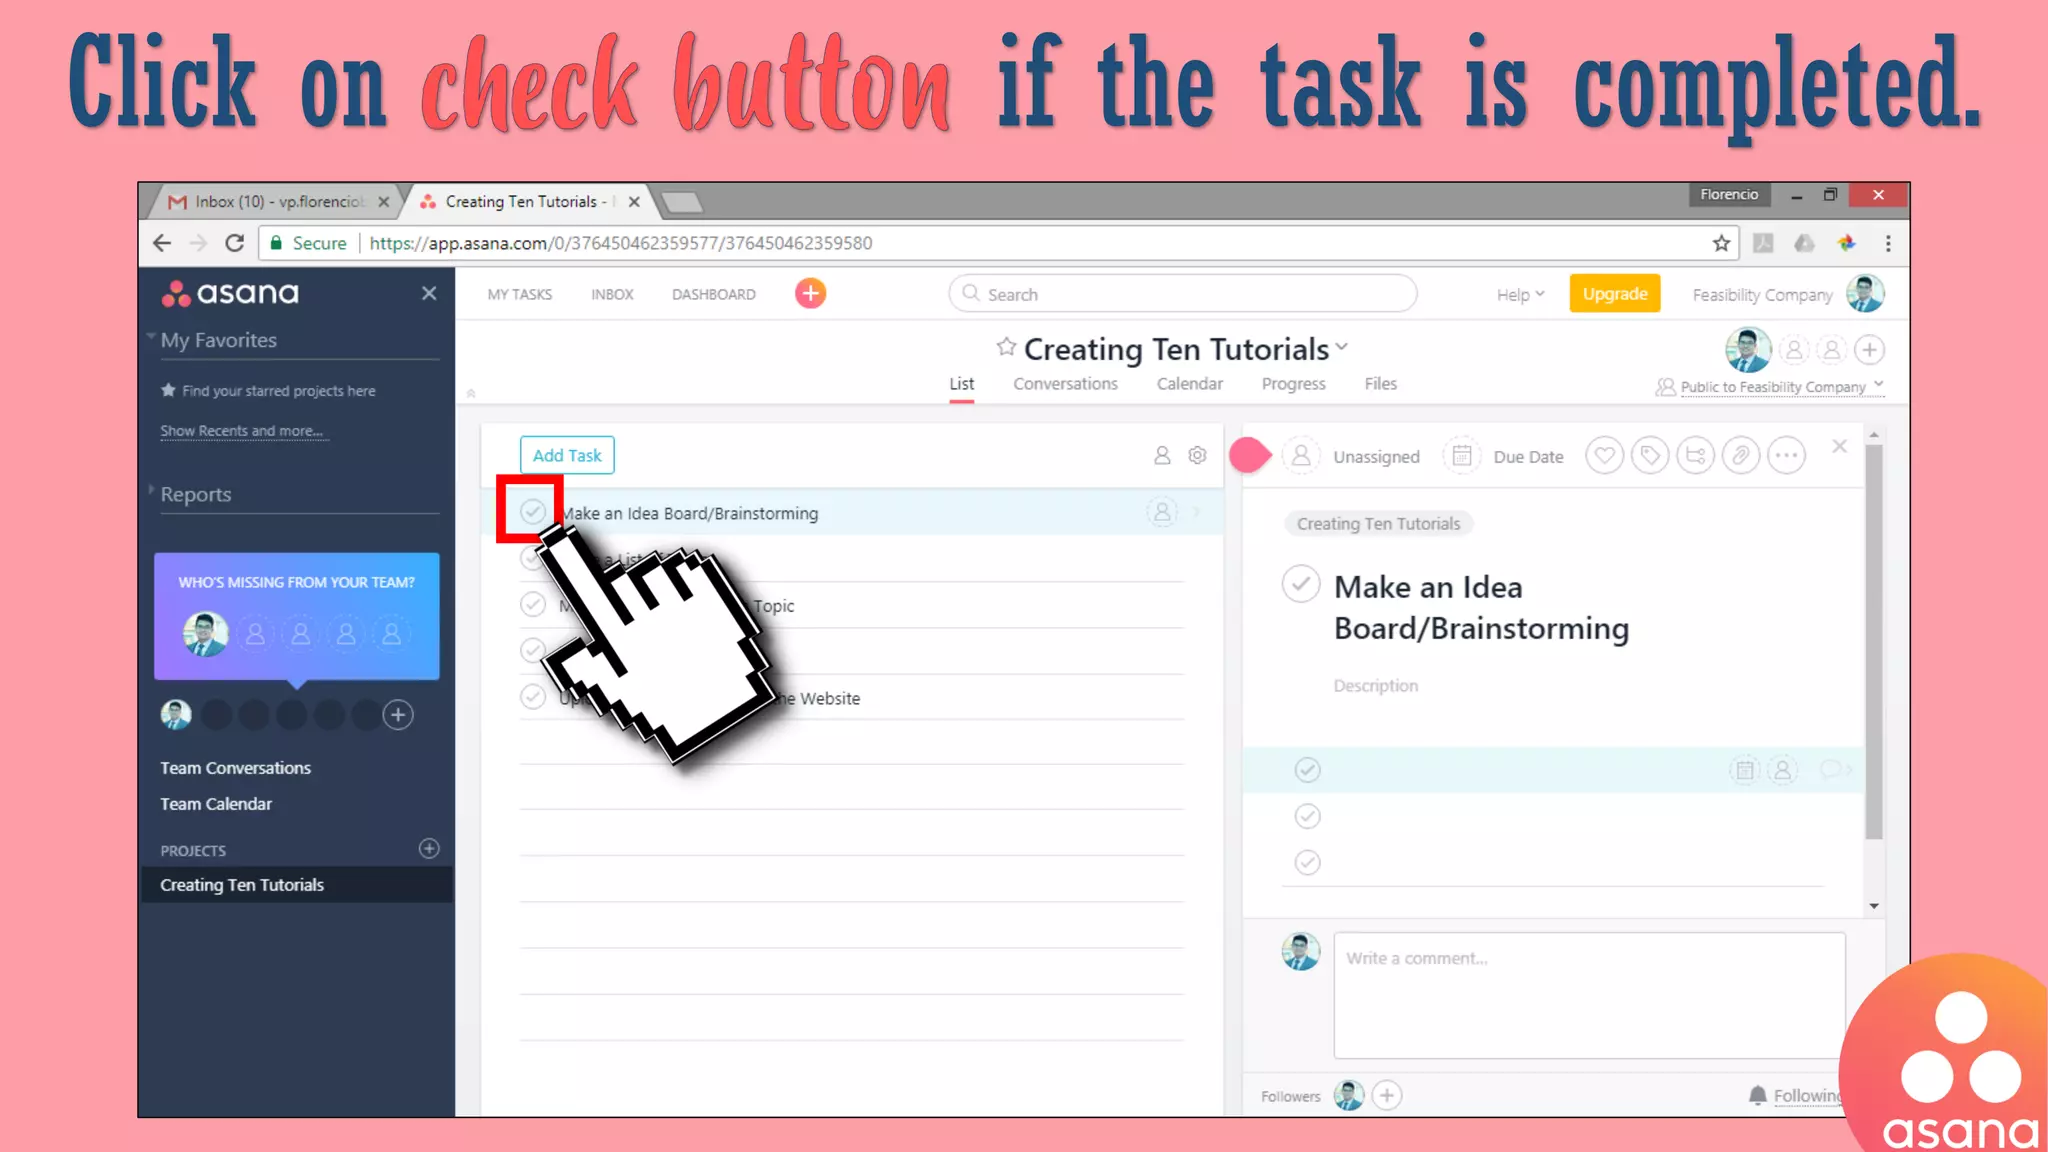Click the list view assignee filter icon
Screen dimensions: 2048x1152
point(1162,455)
